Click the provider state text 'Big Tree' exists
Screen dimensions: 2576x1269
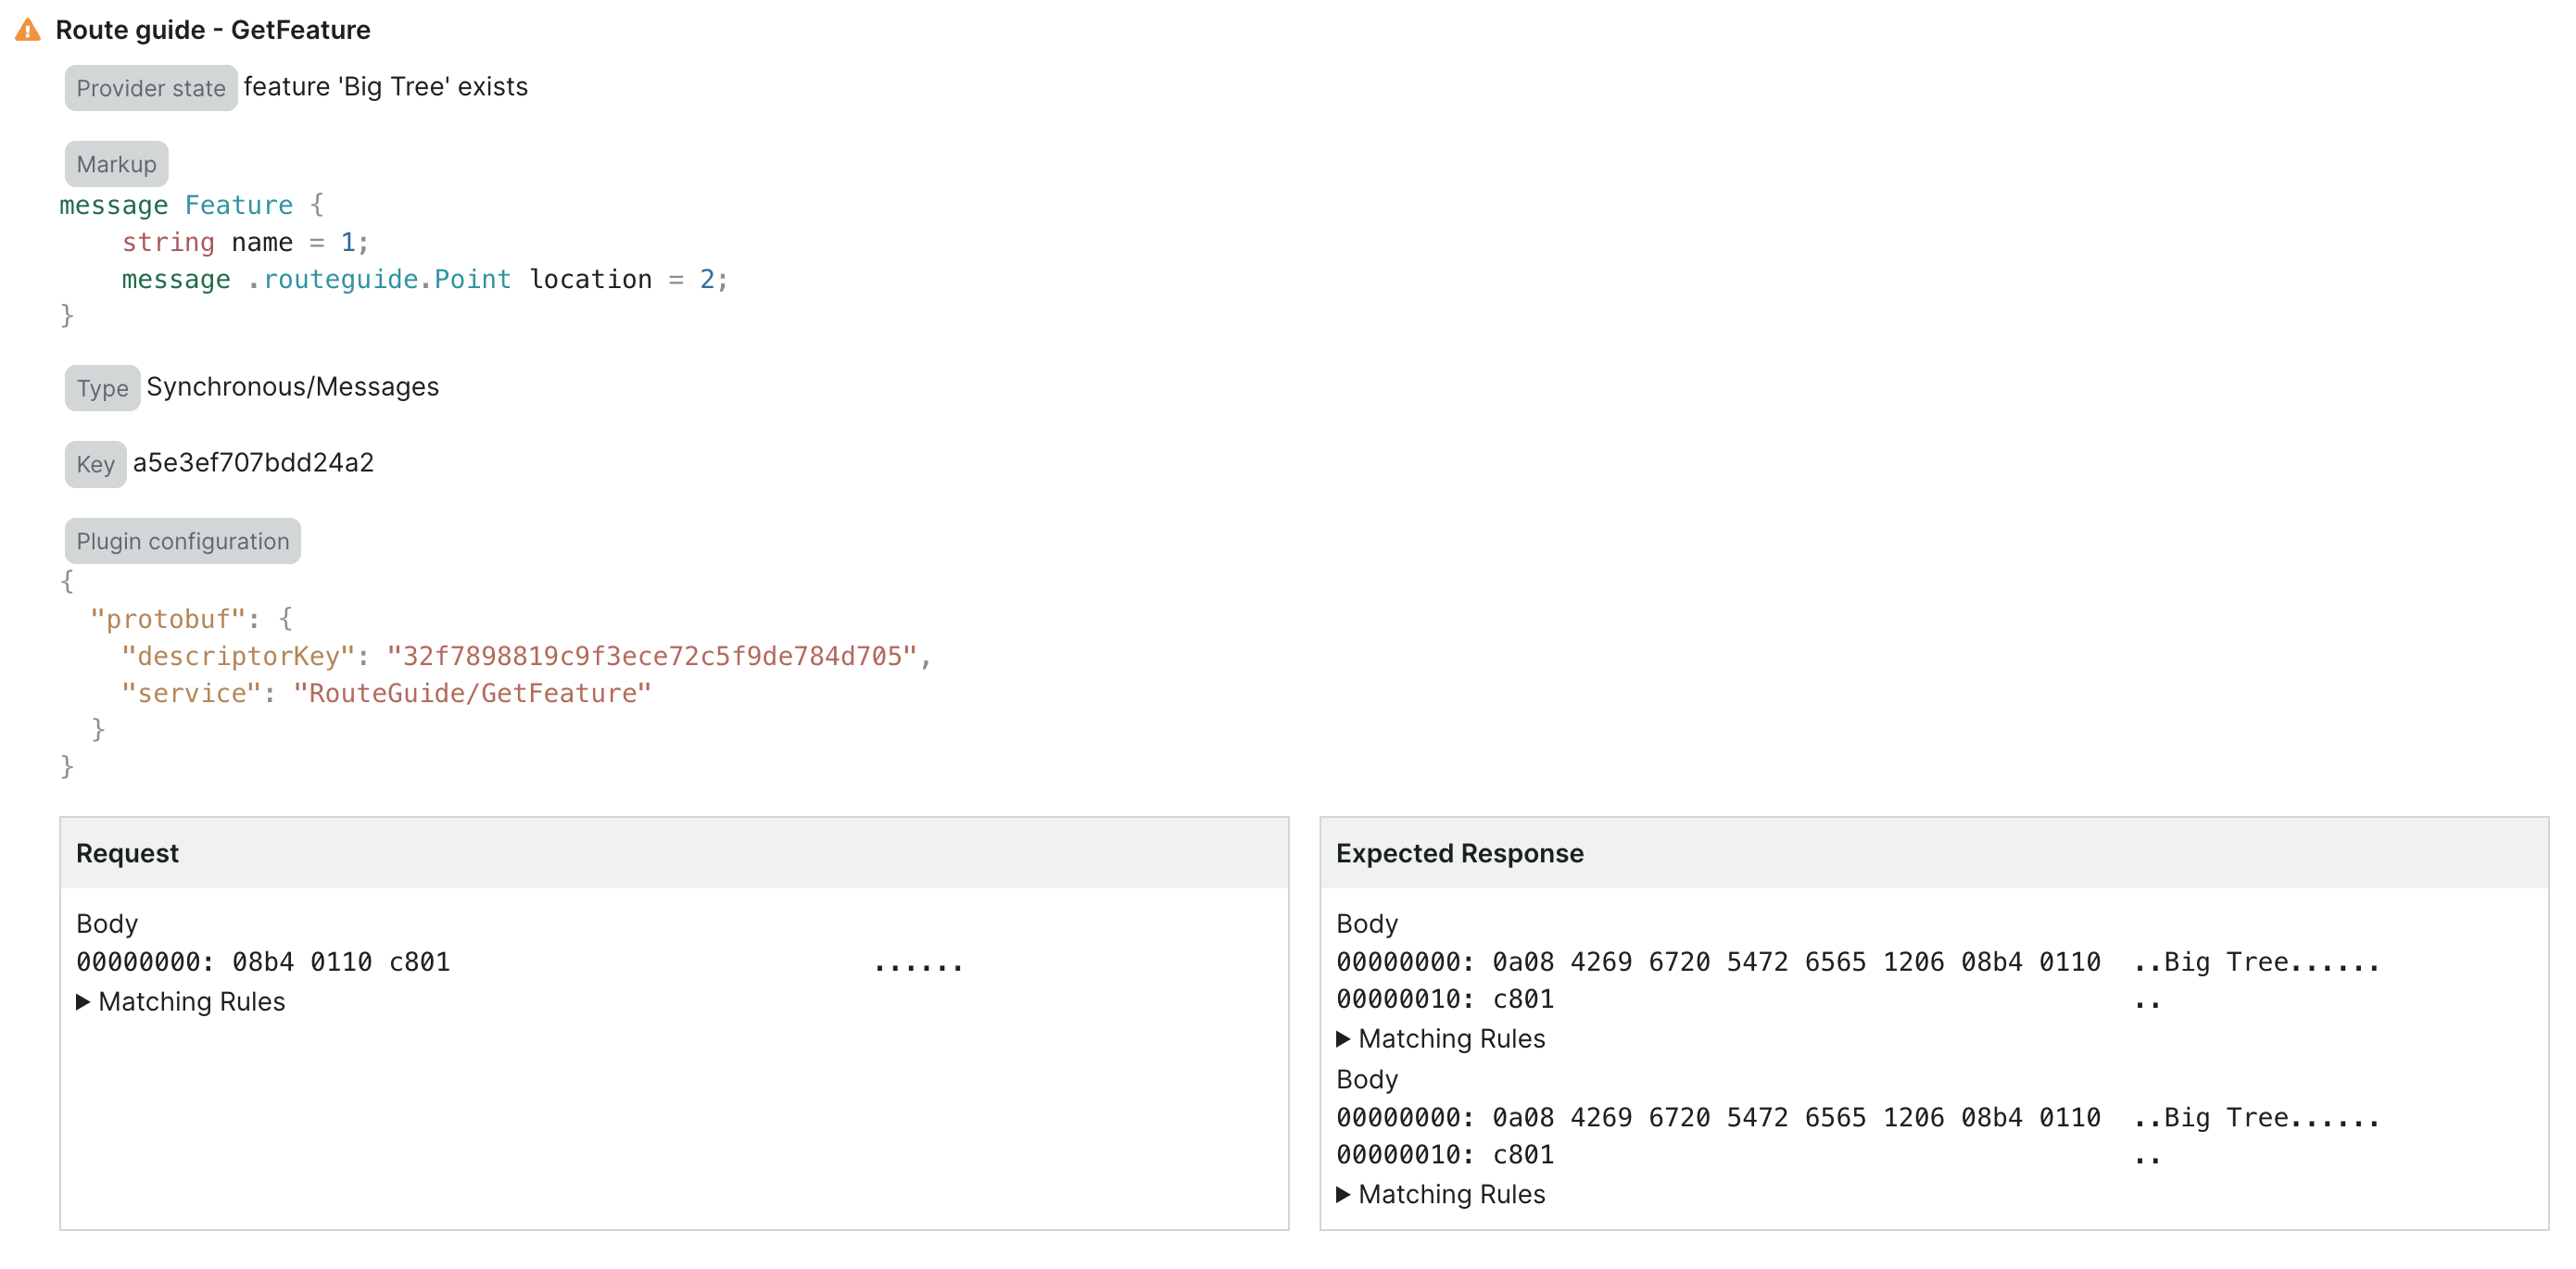(385, 87)
